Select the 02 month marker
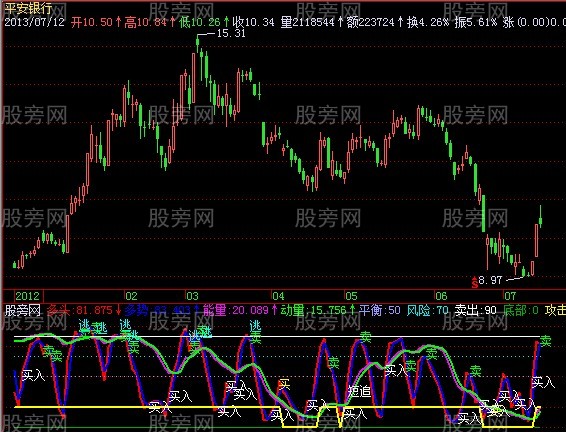Viewport: 566px width, 432px height. pyautogui.click(x=131, y=296)
